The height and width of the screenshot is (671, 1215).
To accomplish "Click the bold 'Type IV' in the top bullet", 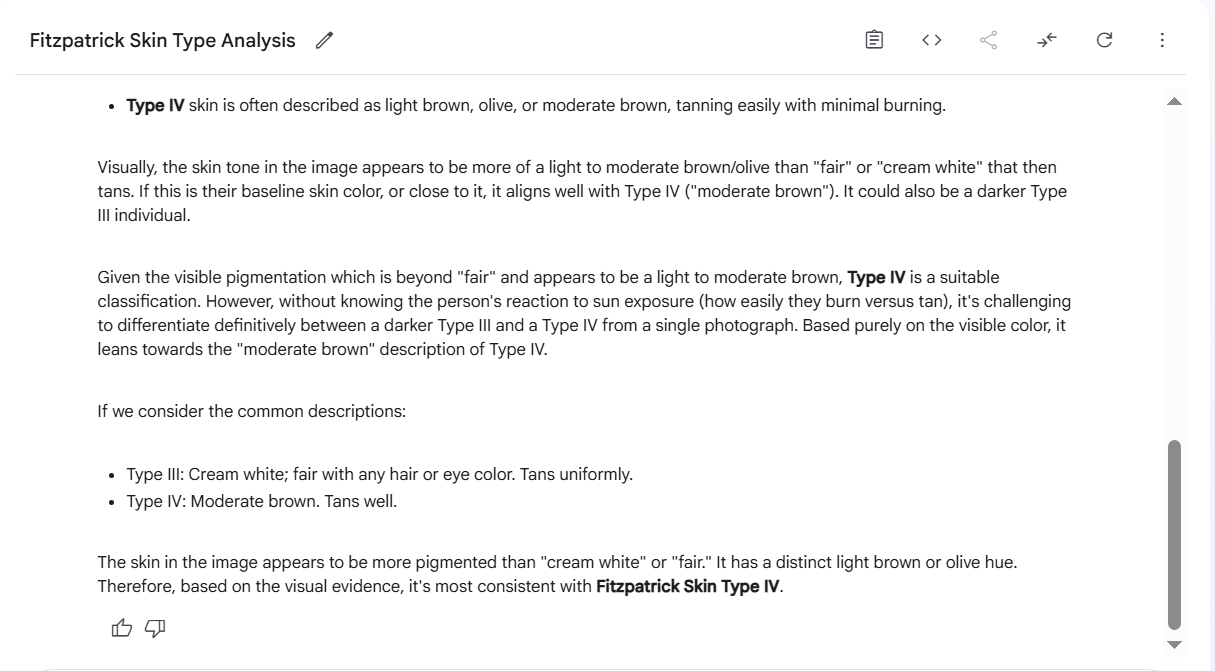I will coord(155,105).
